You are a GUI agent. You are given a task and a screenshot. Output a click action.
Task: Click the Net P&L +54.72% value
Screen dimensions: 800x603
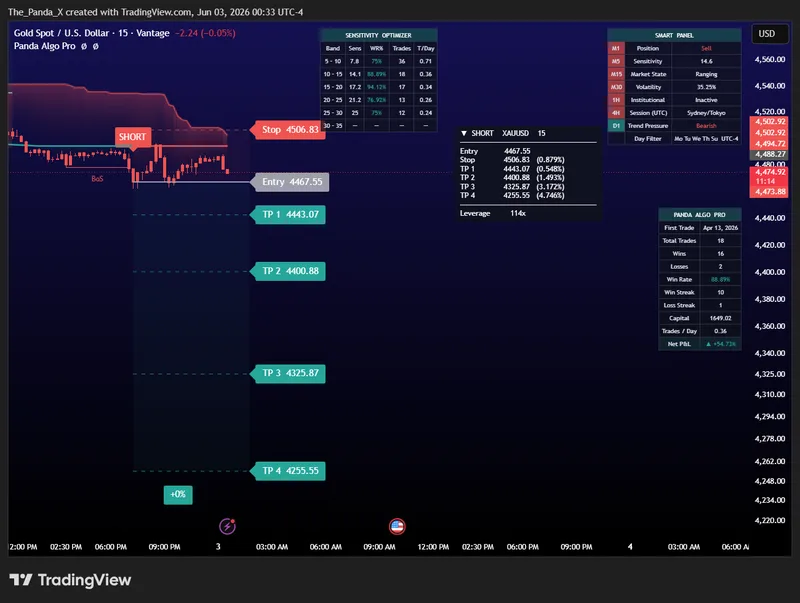[720, 344]
